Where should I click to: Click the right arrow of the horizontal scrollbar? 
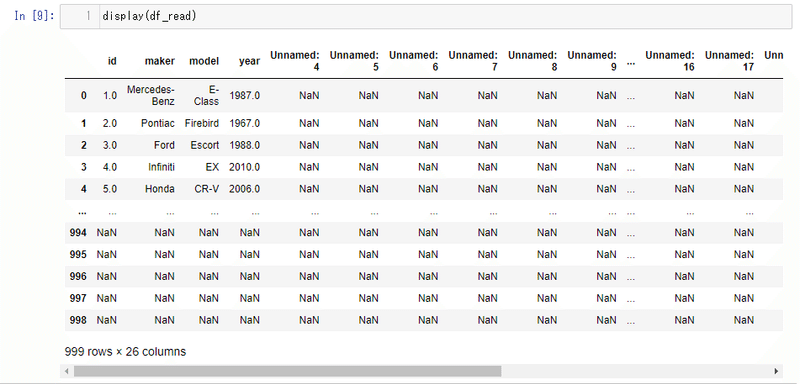pos(777,371)
